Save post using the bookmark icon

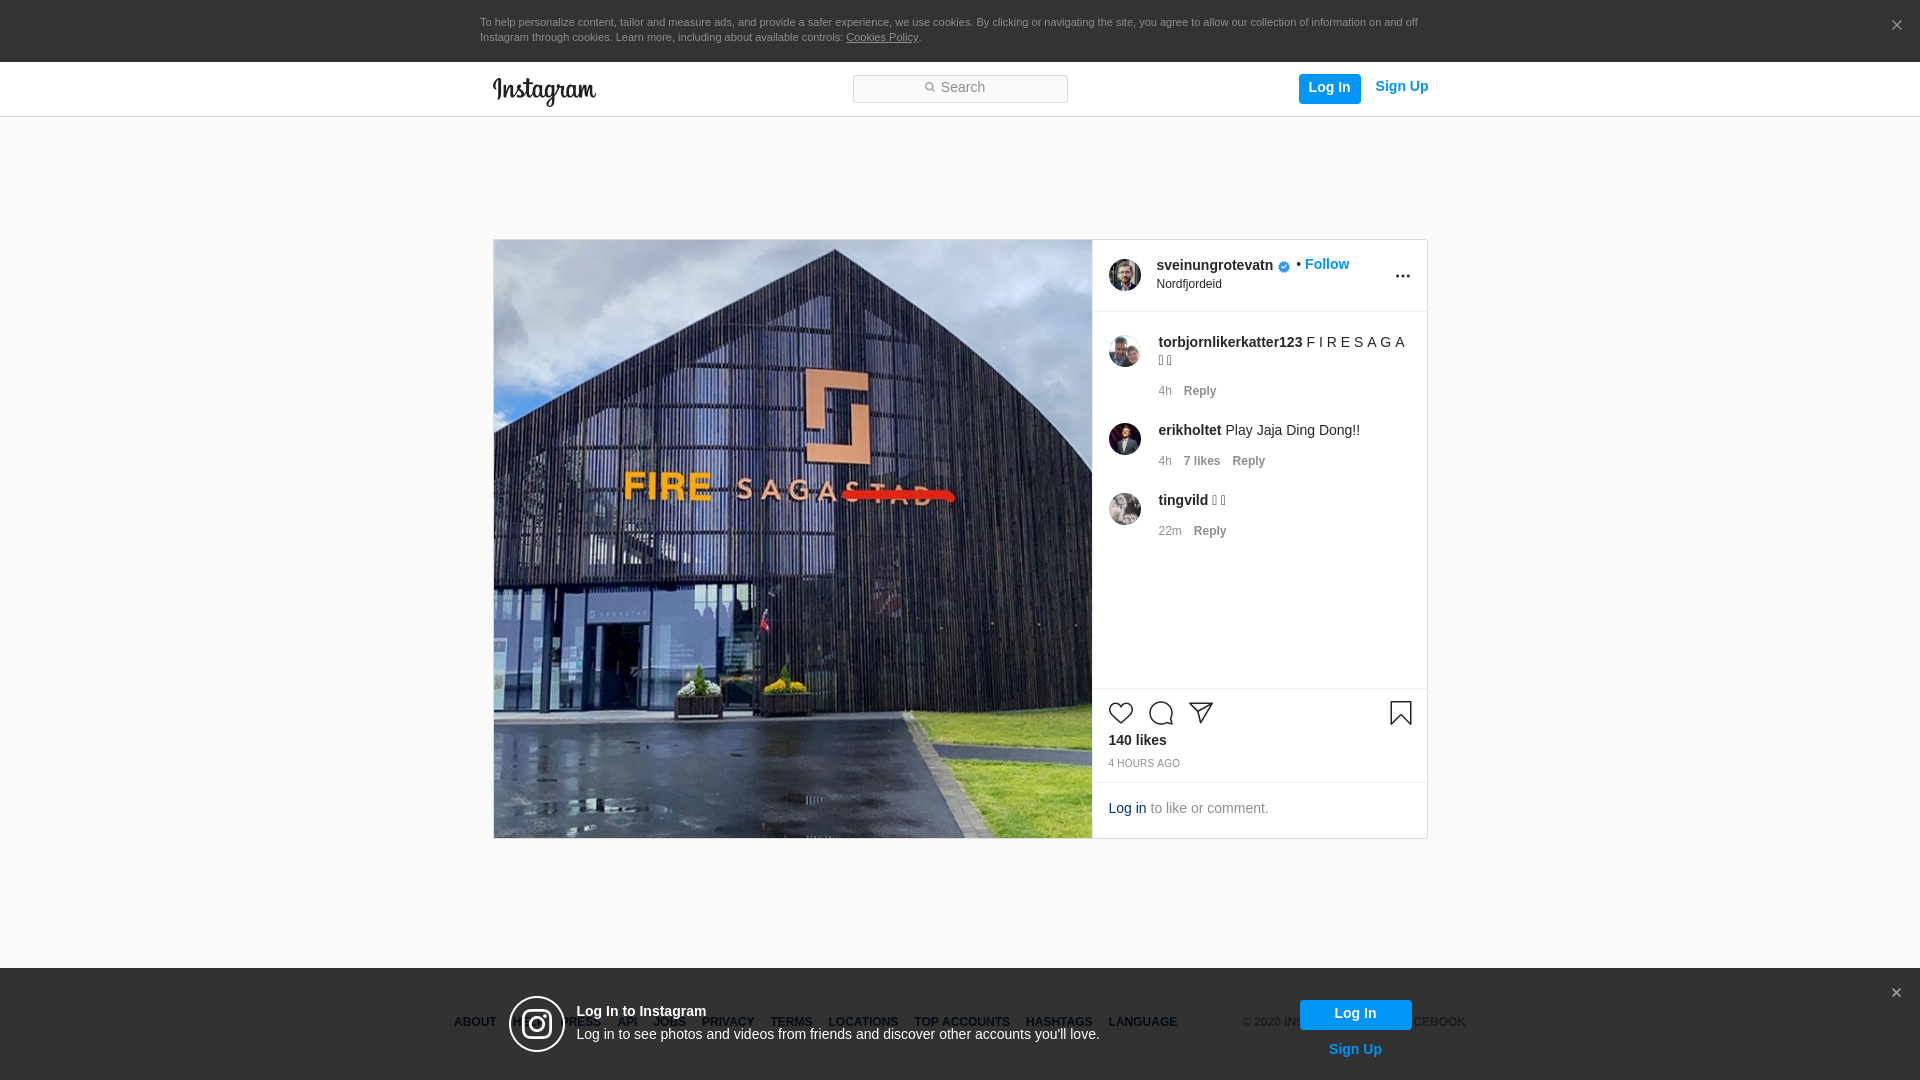pyautogui.click(x=1400, y=713)
